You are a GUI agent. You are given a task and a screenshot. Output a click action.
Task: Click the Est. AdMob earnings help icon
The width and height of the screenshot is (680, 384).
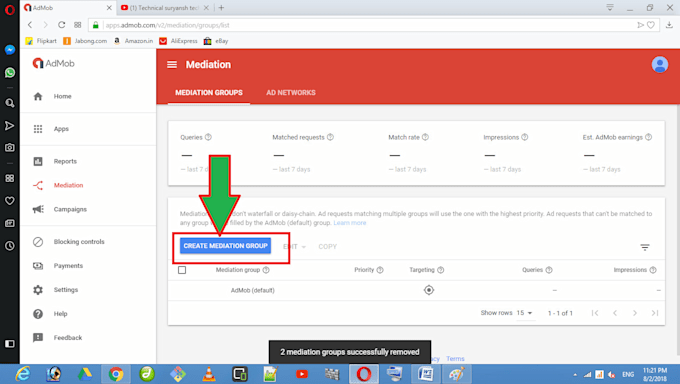[x=648, y=137]
